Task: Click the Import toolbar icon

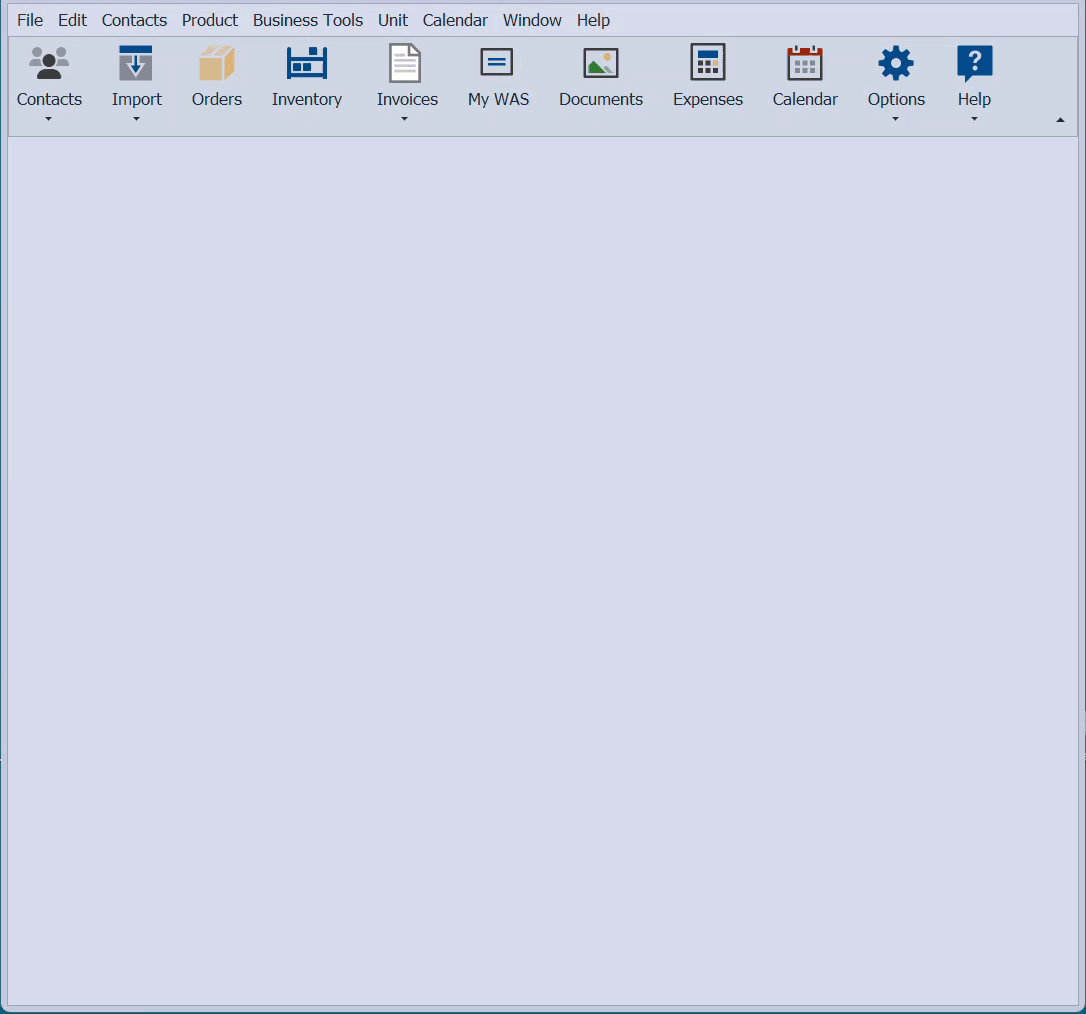Action: point(136,63)
